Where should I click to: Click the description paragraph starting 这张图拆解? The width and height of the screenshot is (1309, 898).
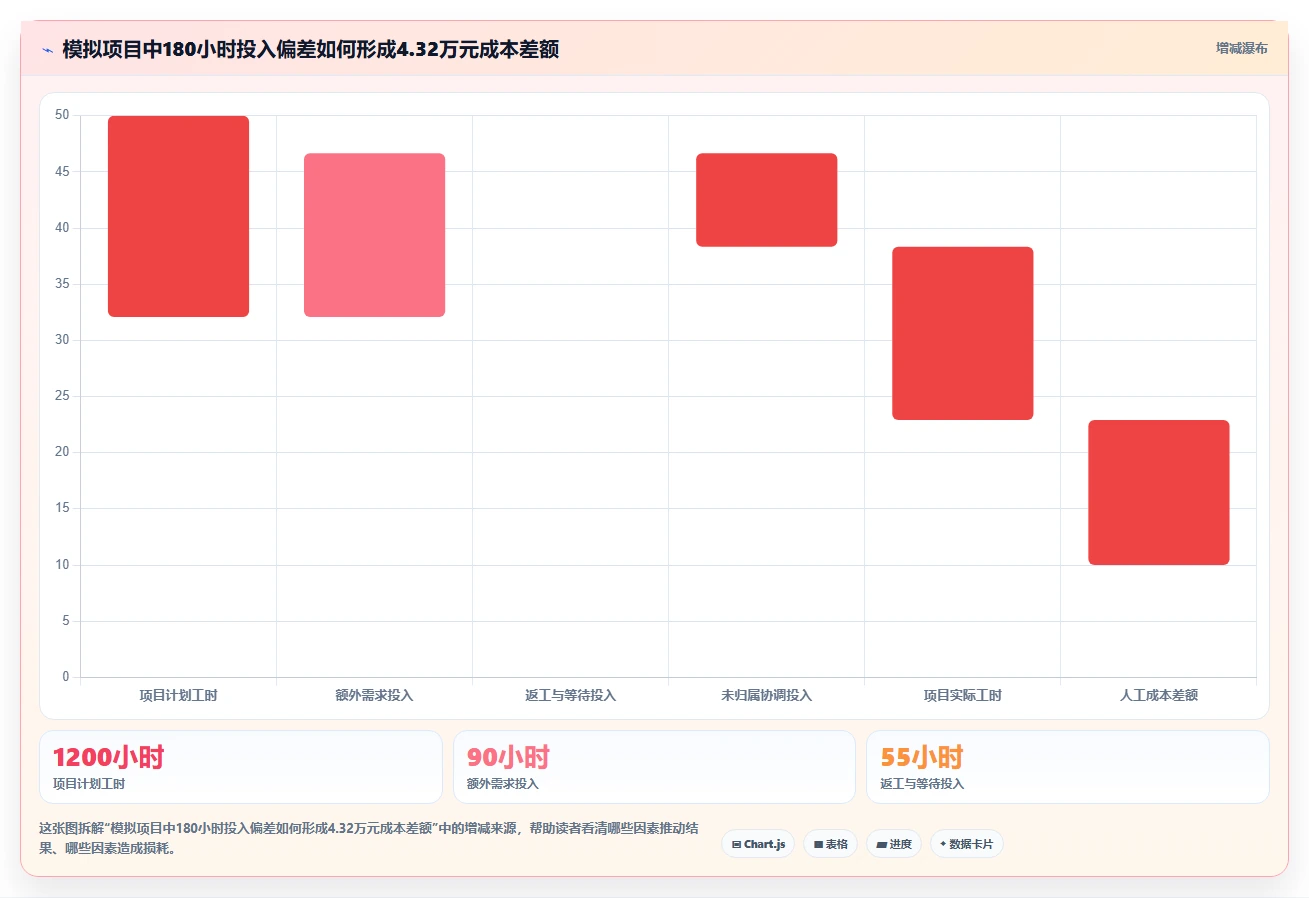(369, 838)
